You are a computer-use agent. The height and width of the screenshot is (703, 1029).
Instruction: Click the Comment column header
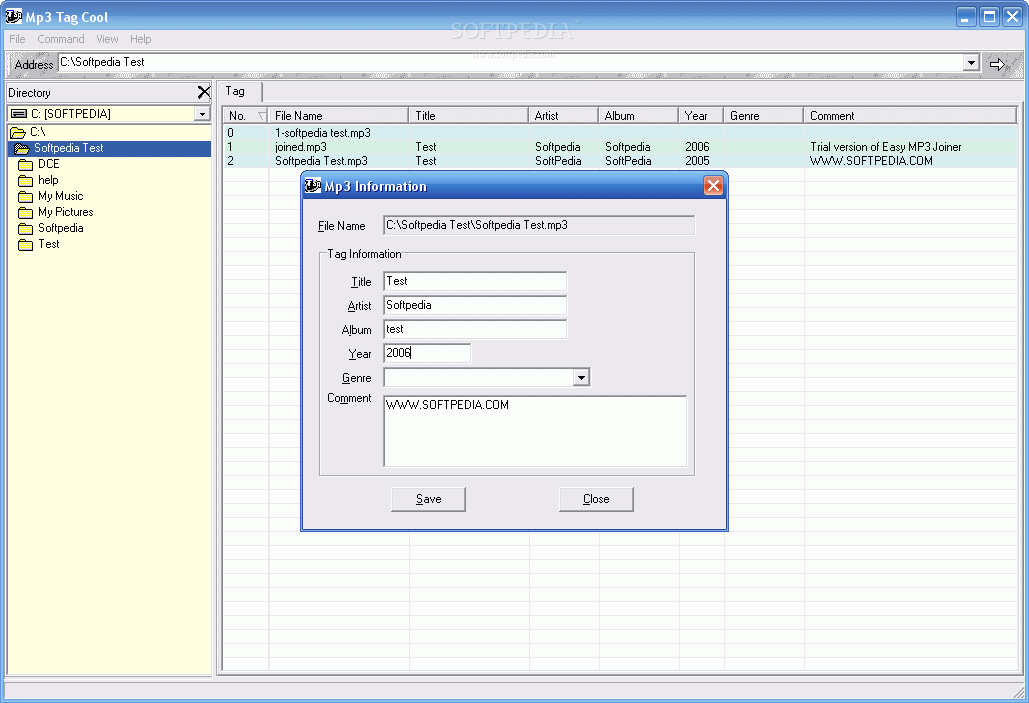(910, 116)
